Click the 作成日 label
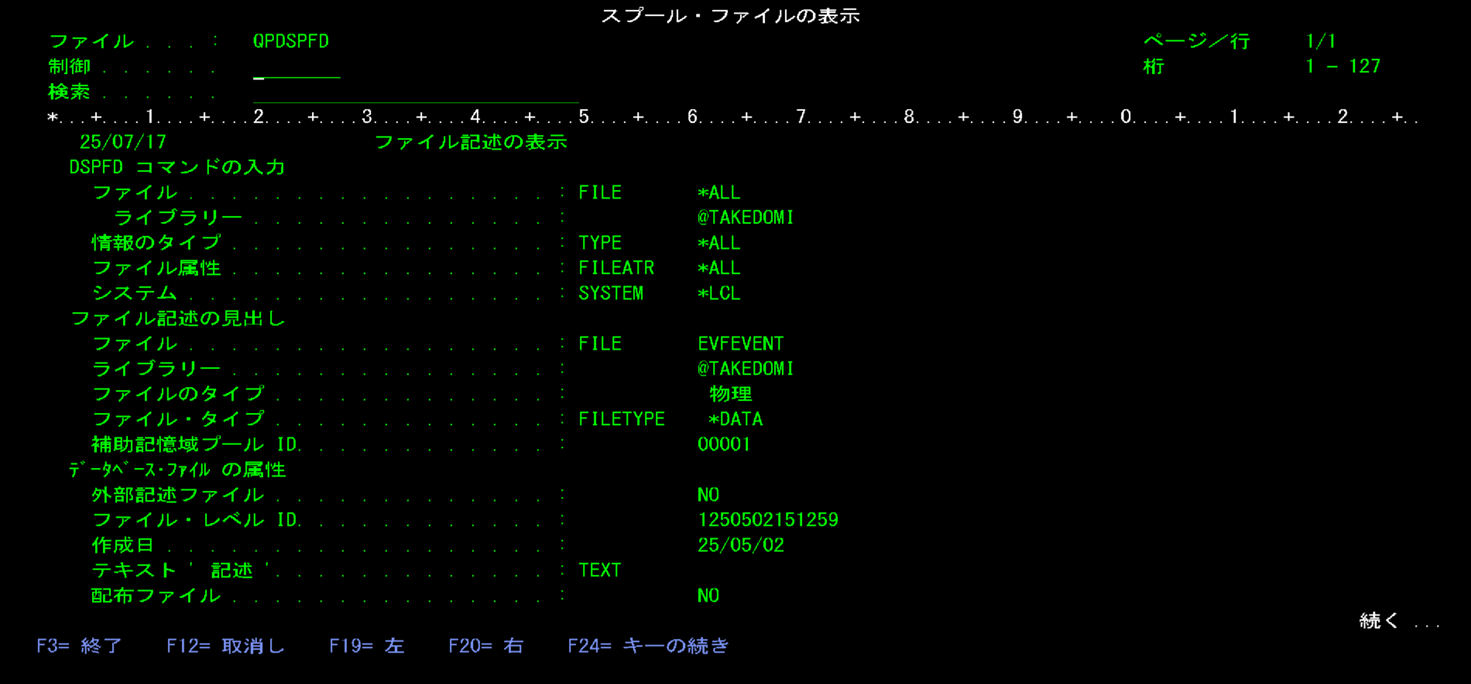Image resolution: width=1471 pixels, height=684 pixels. coord(123,545)
